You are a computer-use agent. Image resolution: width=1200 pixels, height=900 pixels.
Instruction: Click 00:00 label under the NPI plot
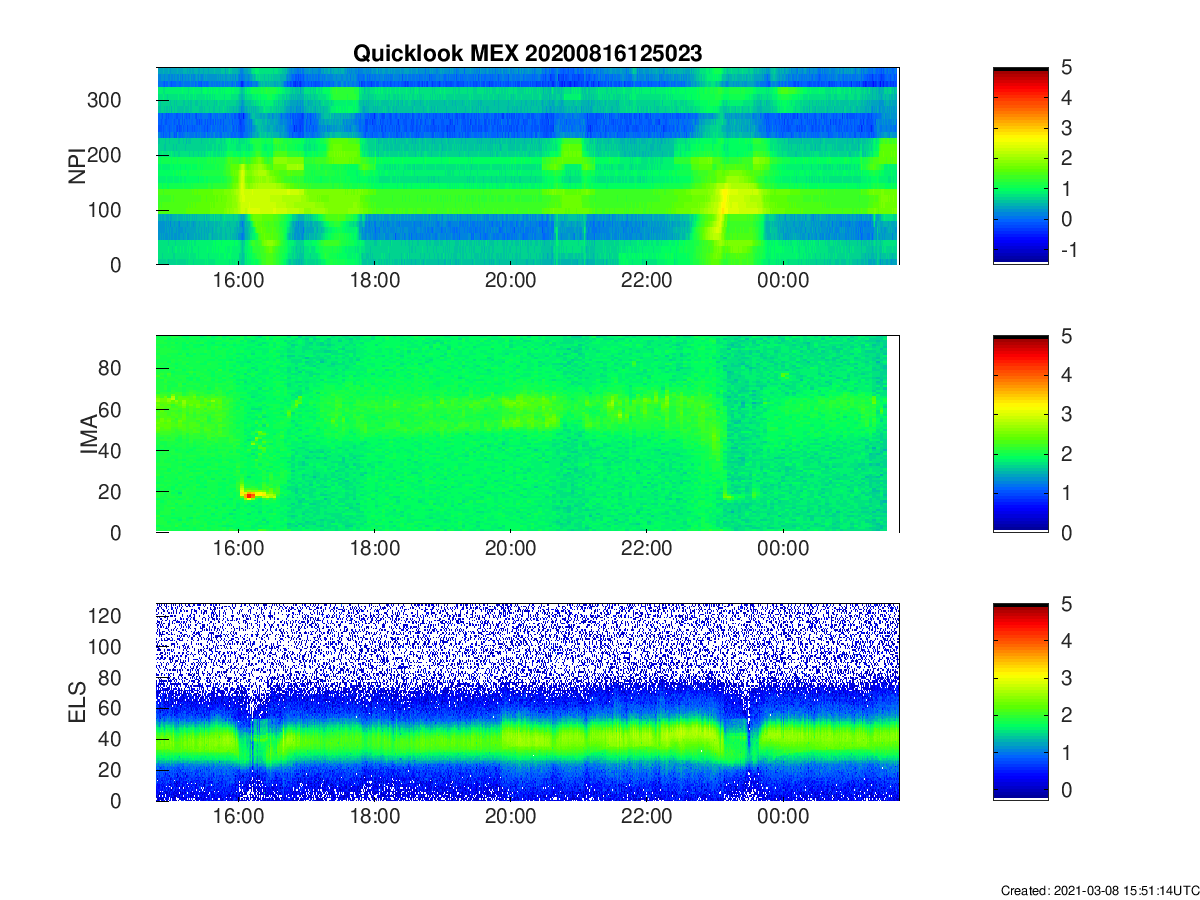(x=783, y=281)
